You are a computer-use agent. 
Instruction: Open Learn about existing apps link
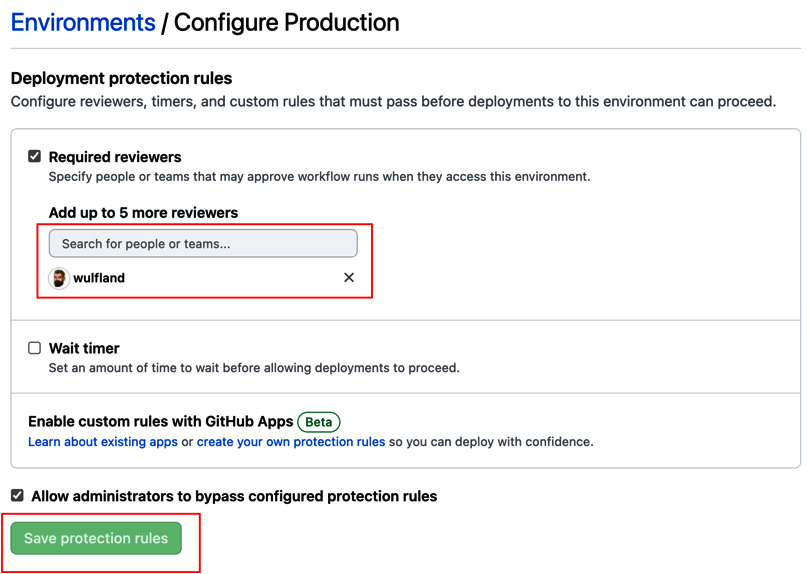click(x=103, y=442)
